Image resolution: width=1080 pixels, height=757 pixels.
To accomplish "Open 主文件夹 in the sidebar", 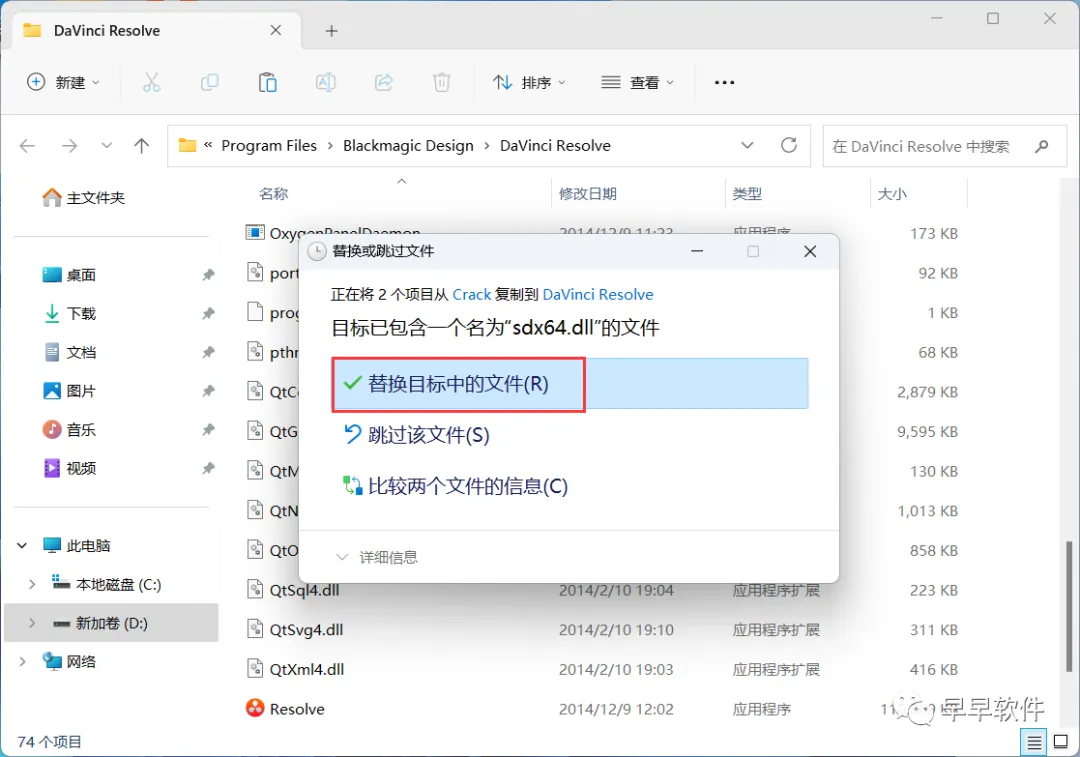I will pos(83,198).
